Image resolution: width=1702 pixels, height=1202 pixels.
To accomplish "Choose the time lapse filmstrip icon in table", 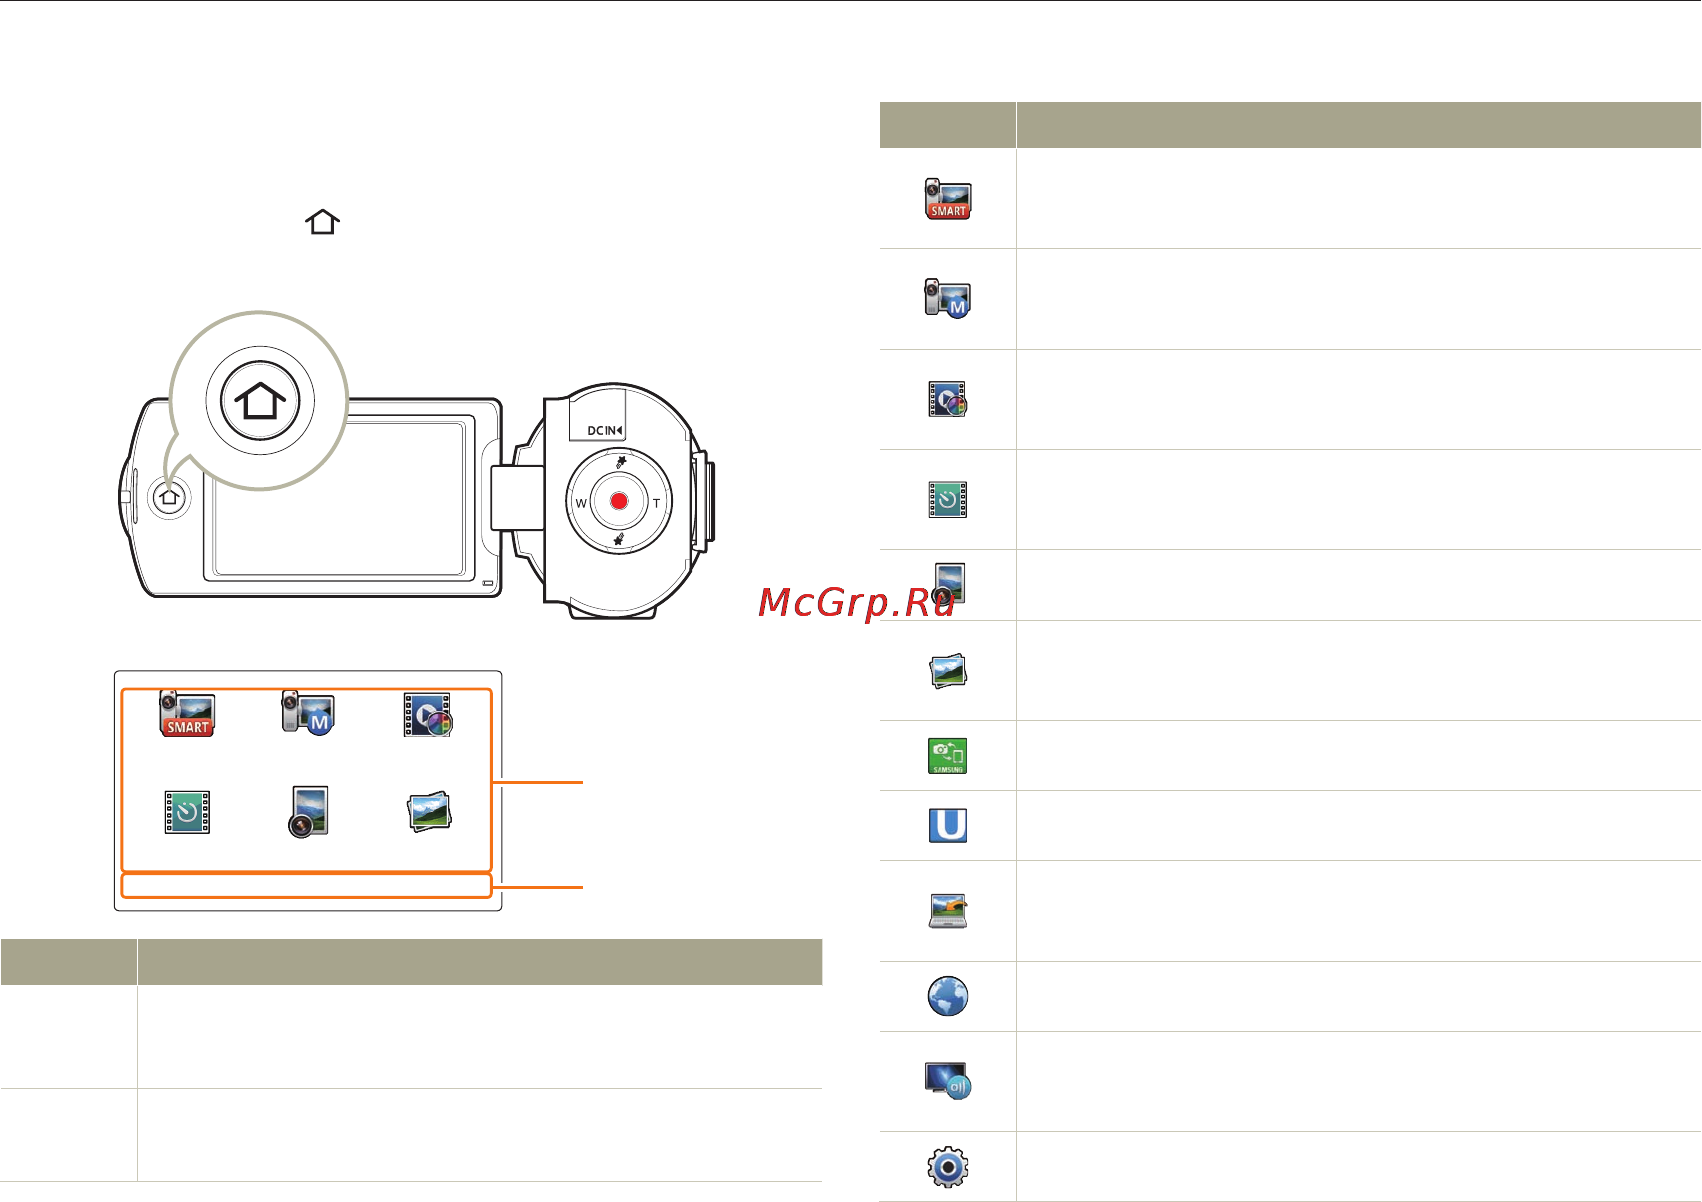I will pos(948,499).
